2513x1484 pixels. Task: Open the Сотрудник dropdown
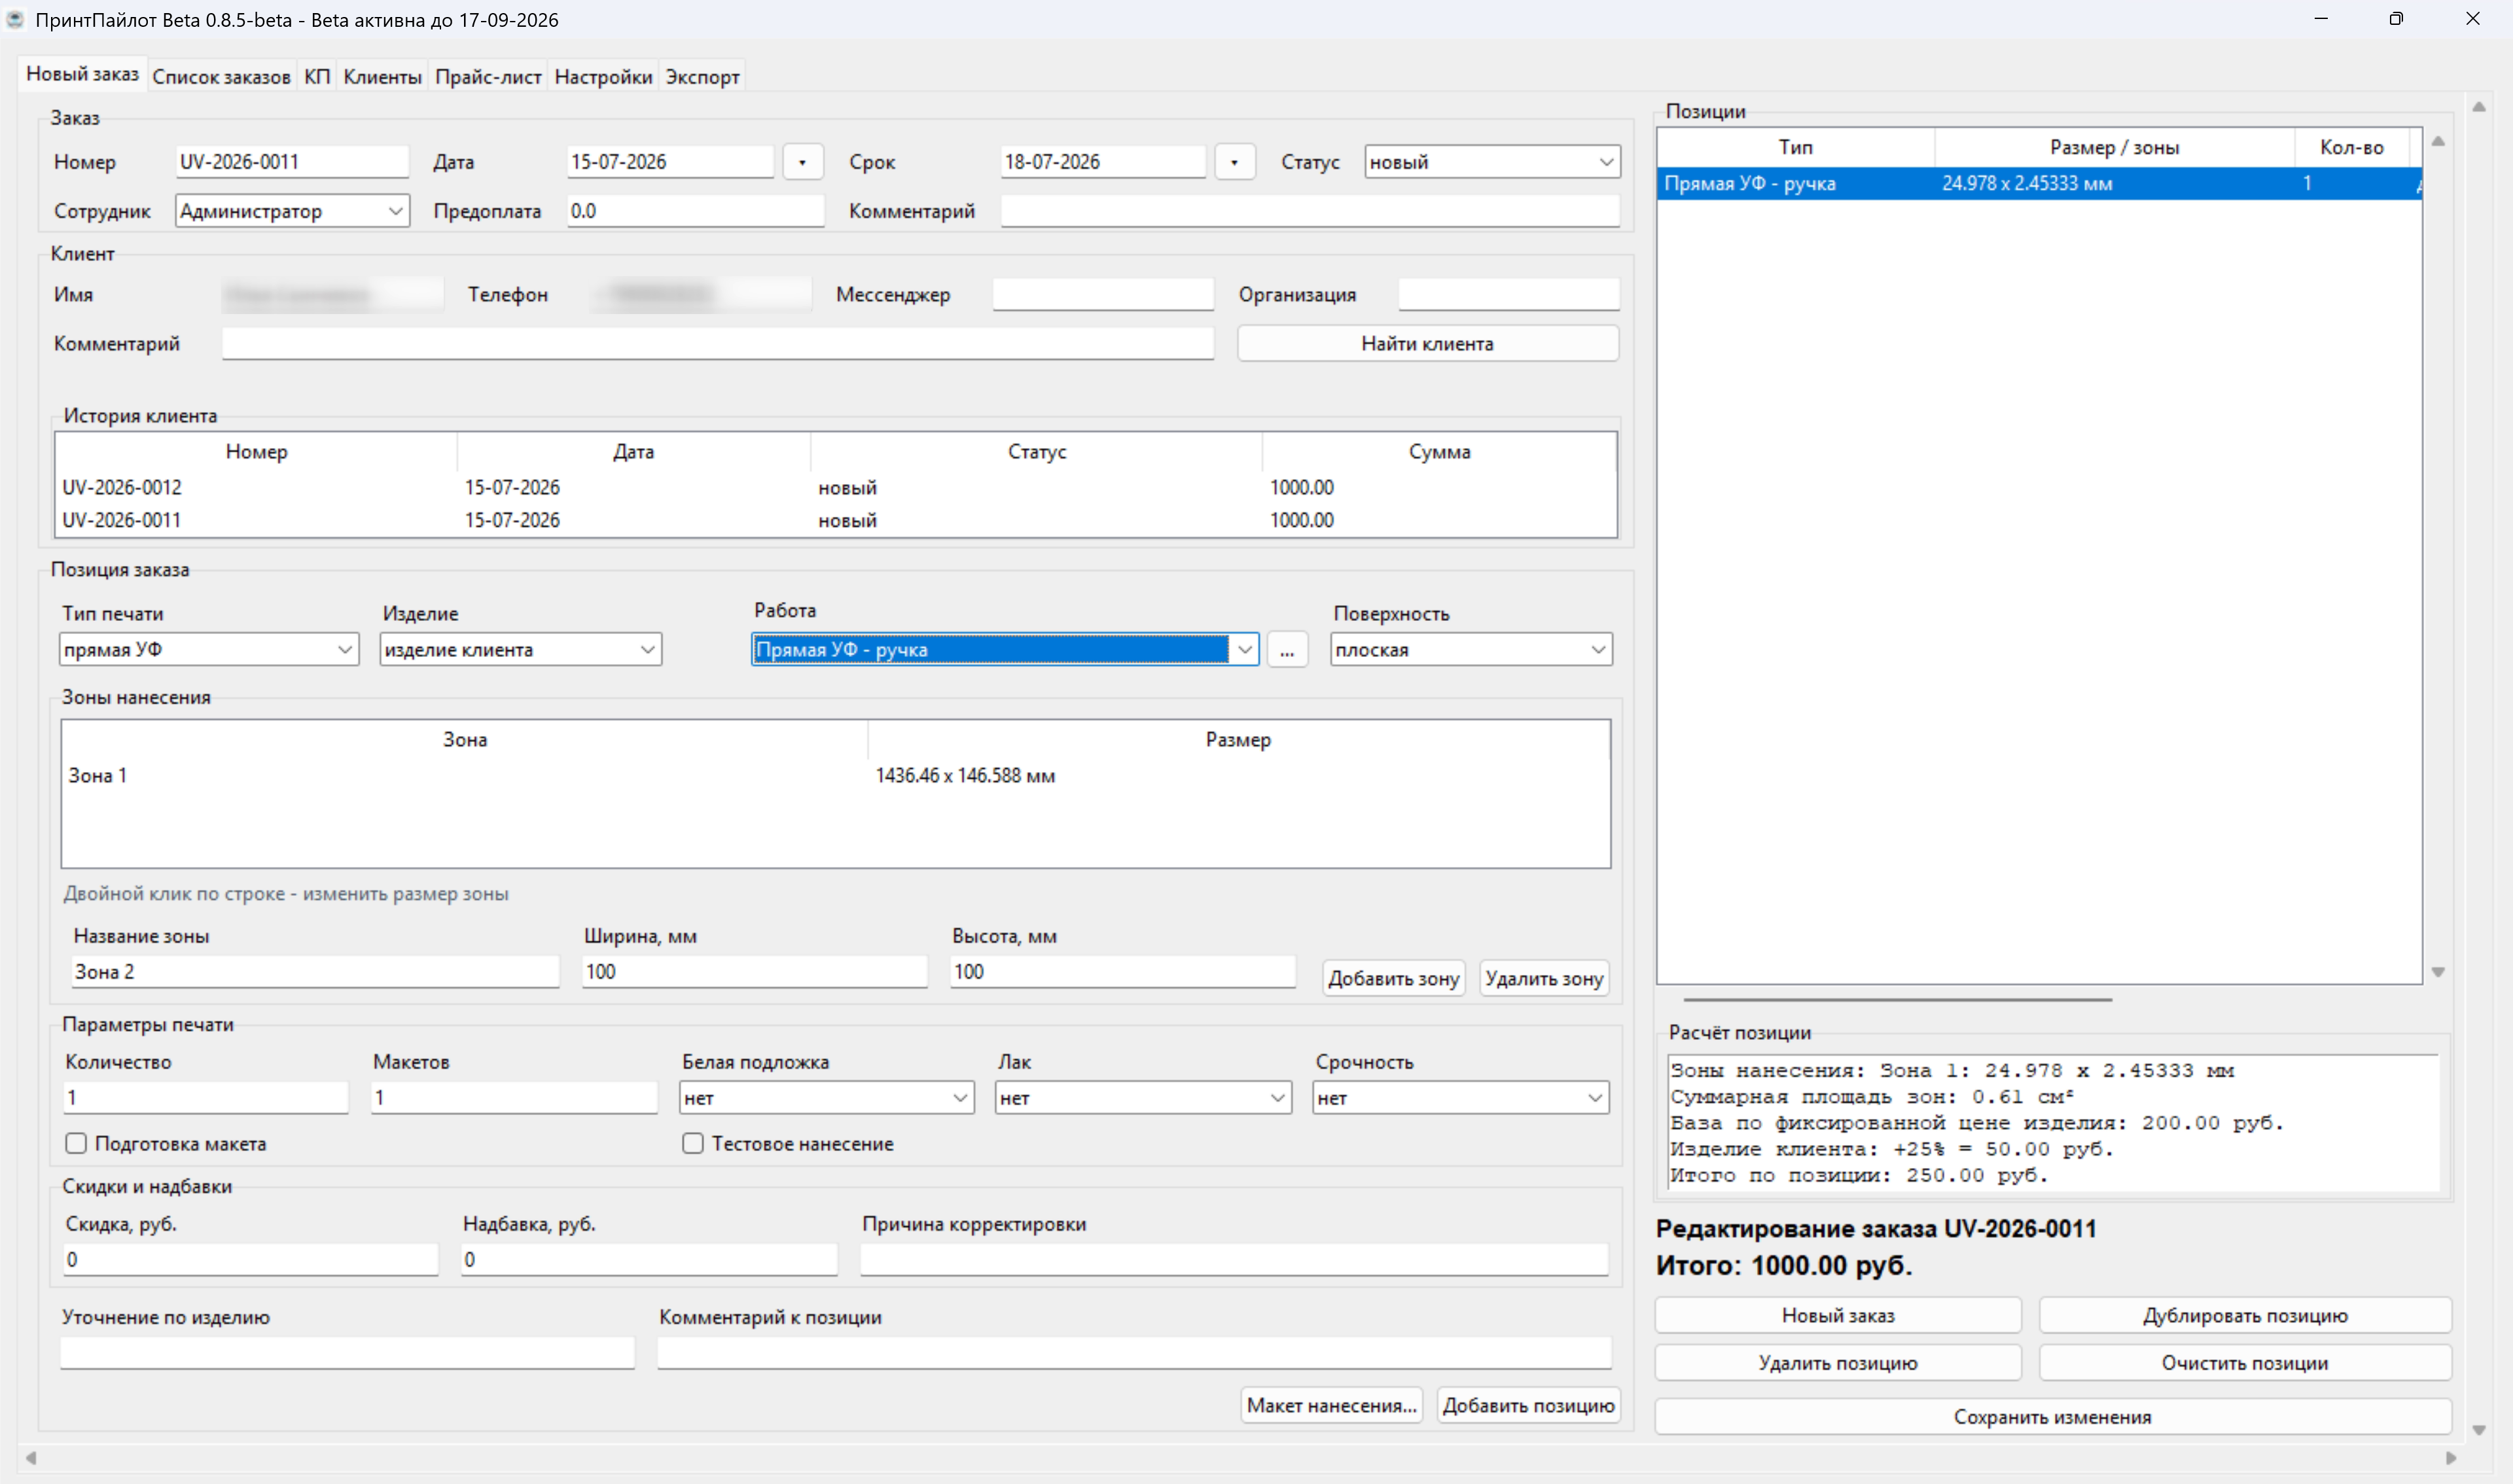[x=292, y=211]
